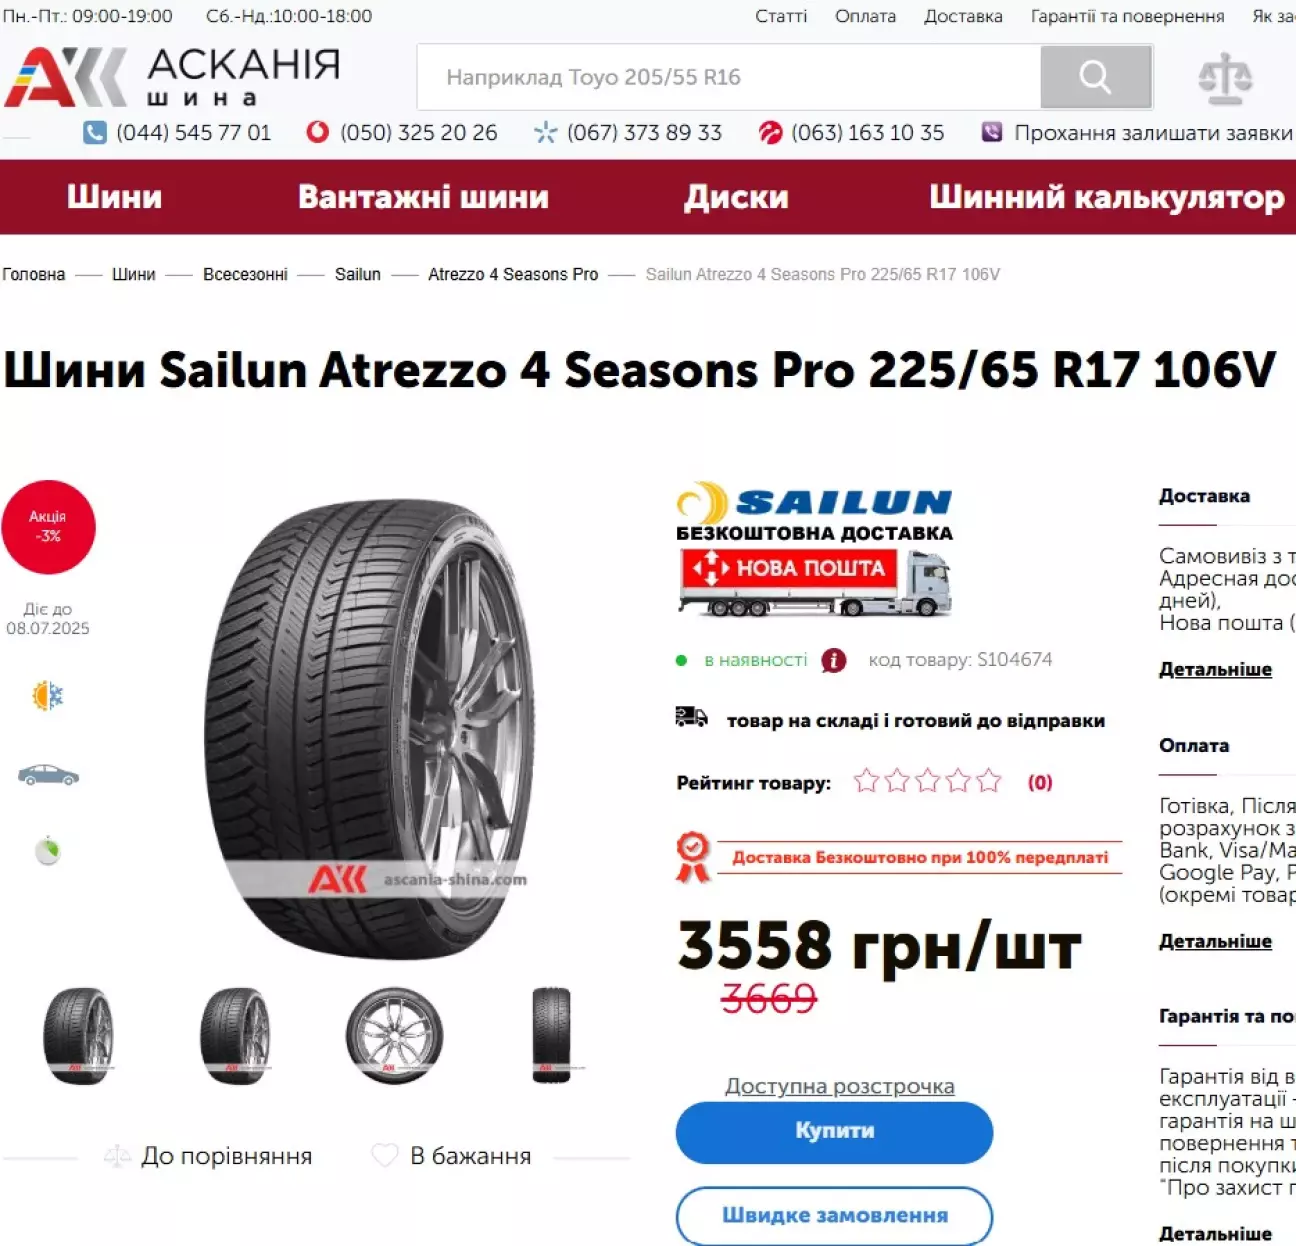
Task: Select the wheel side-view thumbnail
Action: pos(394,1036)
